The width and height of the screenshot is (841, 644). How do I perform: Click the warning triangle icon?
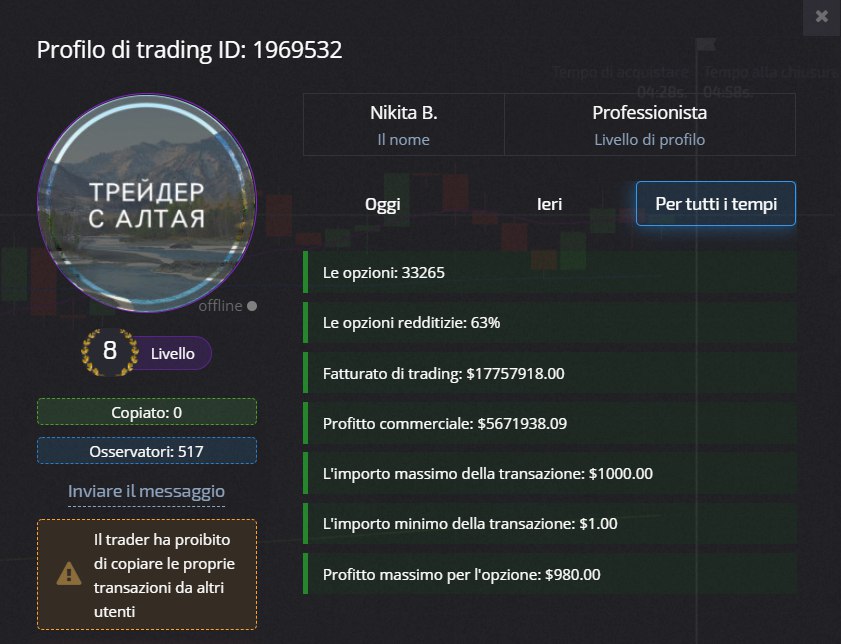tap(68, 573)
